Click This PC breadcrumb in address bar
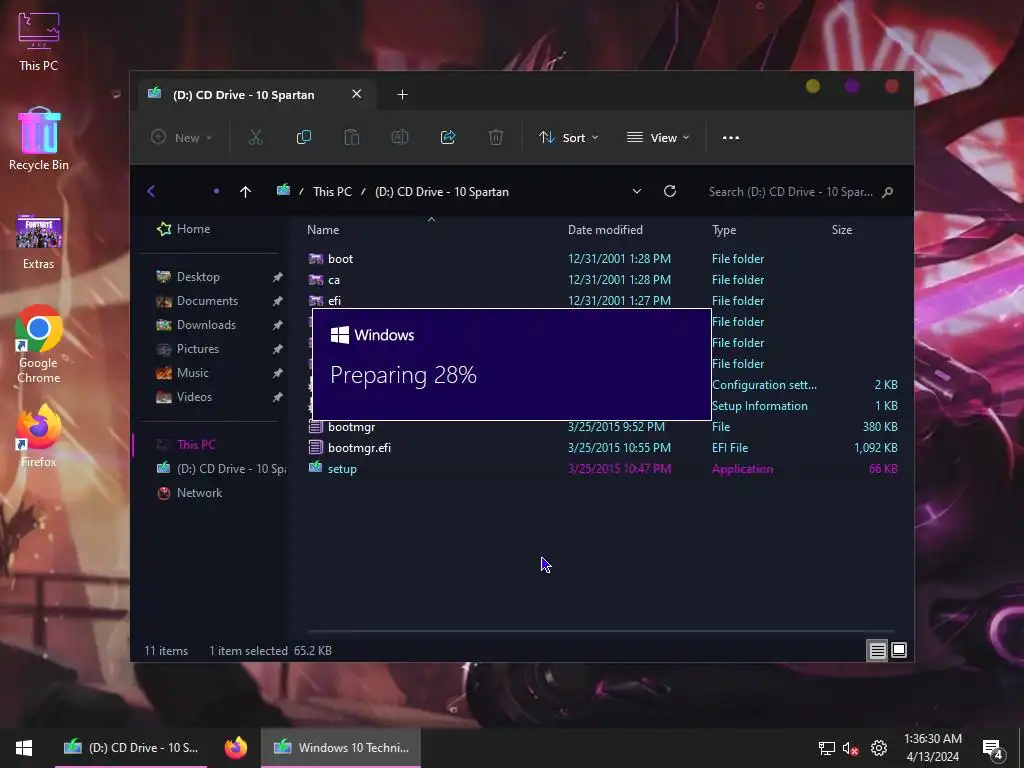The height and width of the screenshot is (768, 1024). pos(332,191)
